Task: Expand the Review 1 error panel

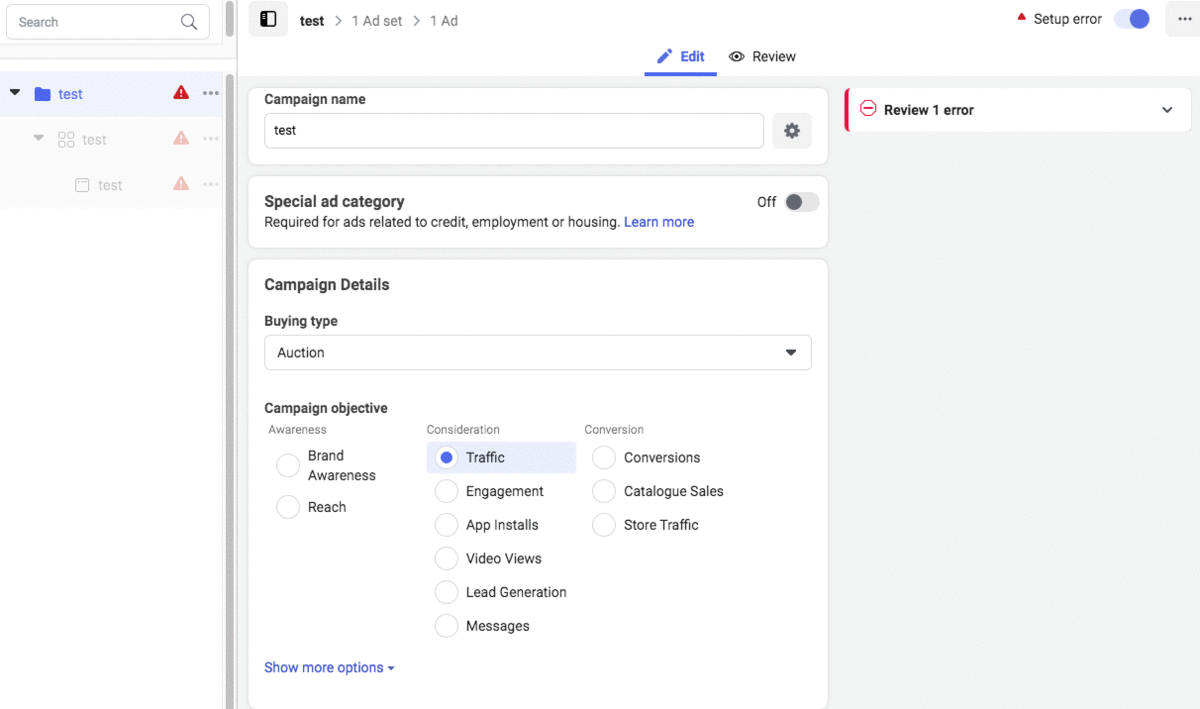Action: click(x=1167, y=110)
